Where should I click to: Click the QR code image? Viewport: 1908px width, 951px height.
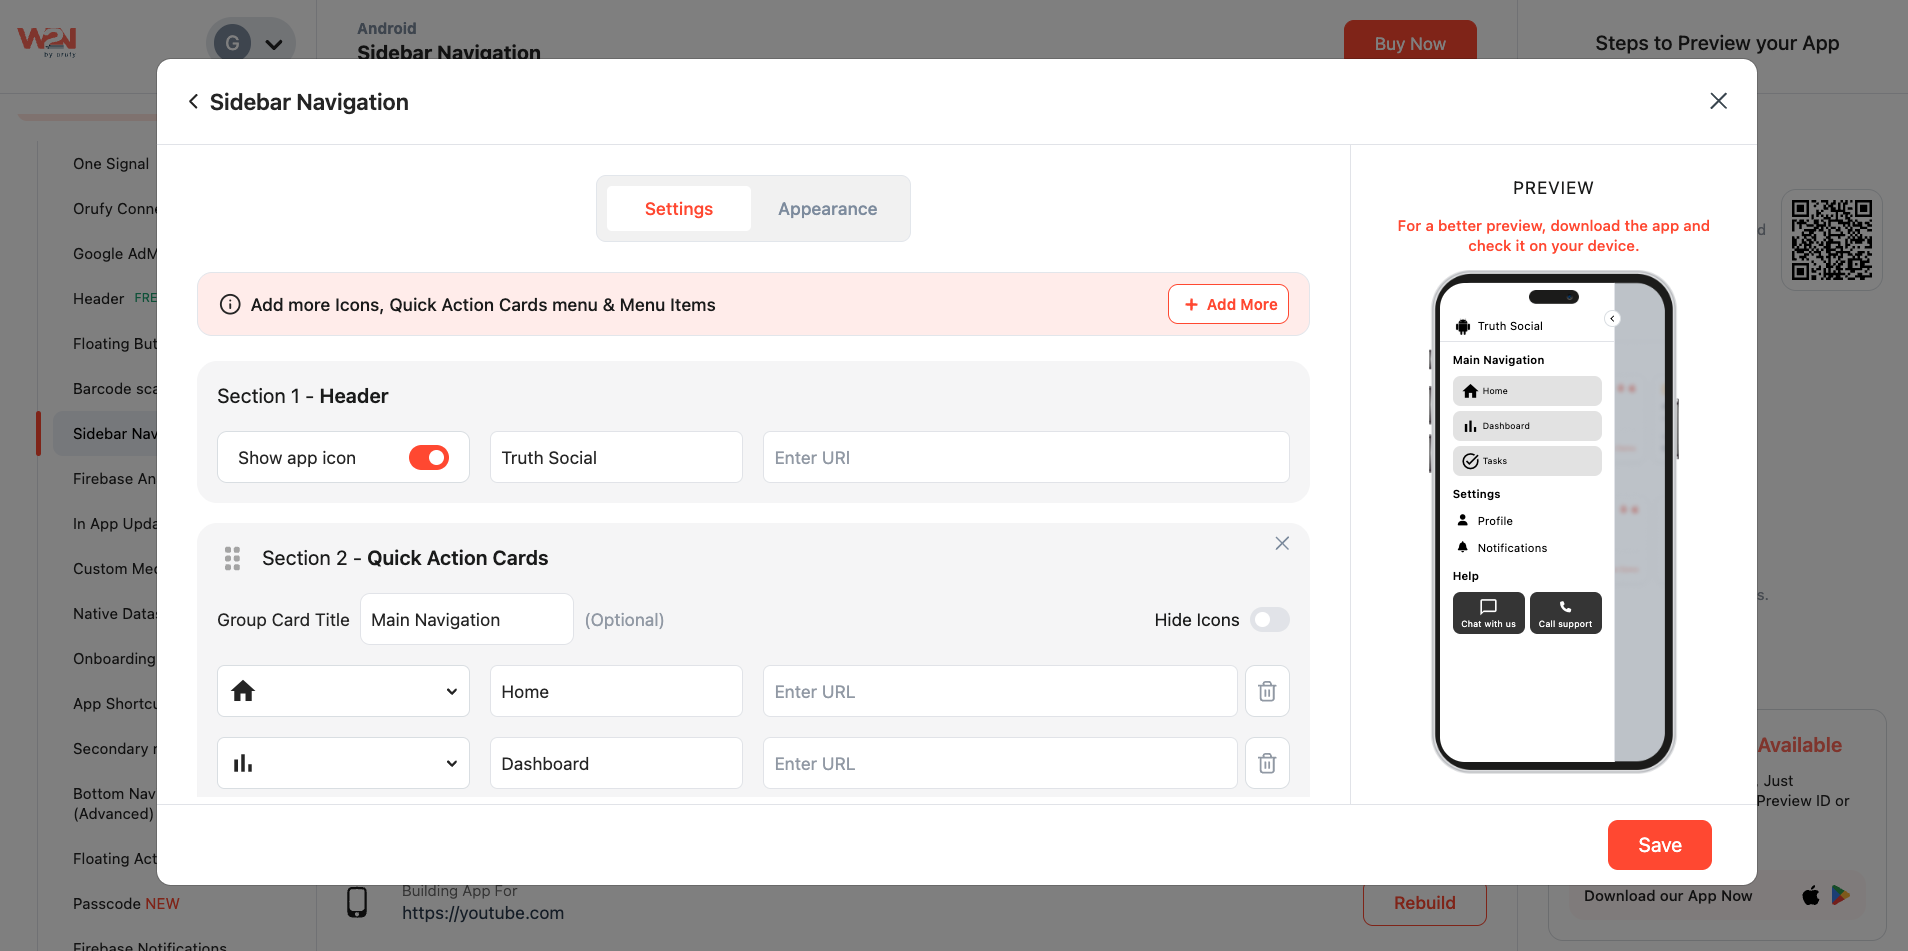click(1831, 240)
